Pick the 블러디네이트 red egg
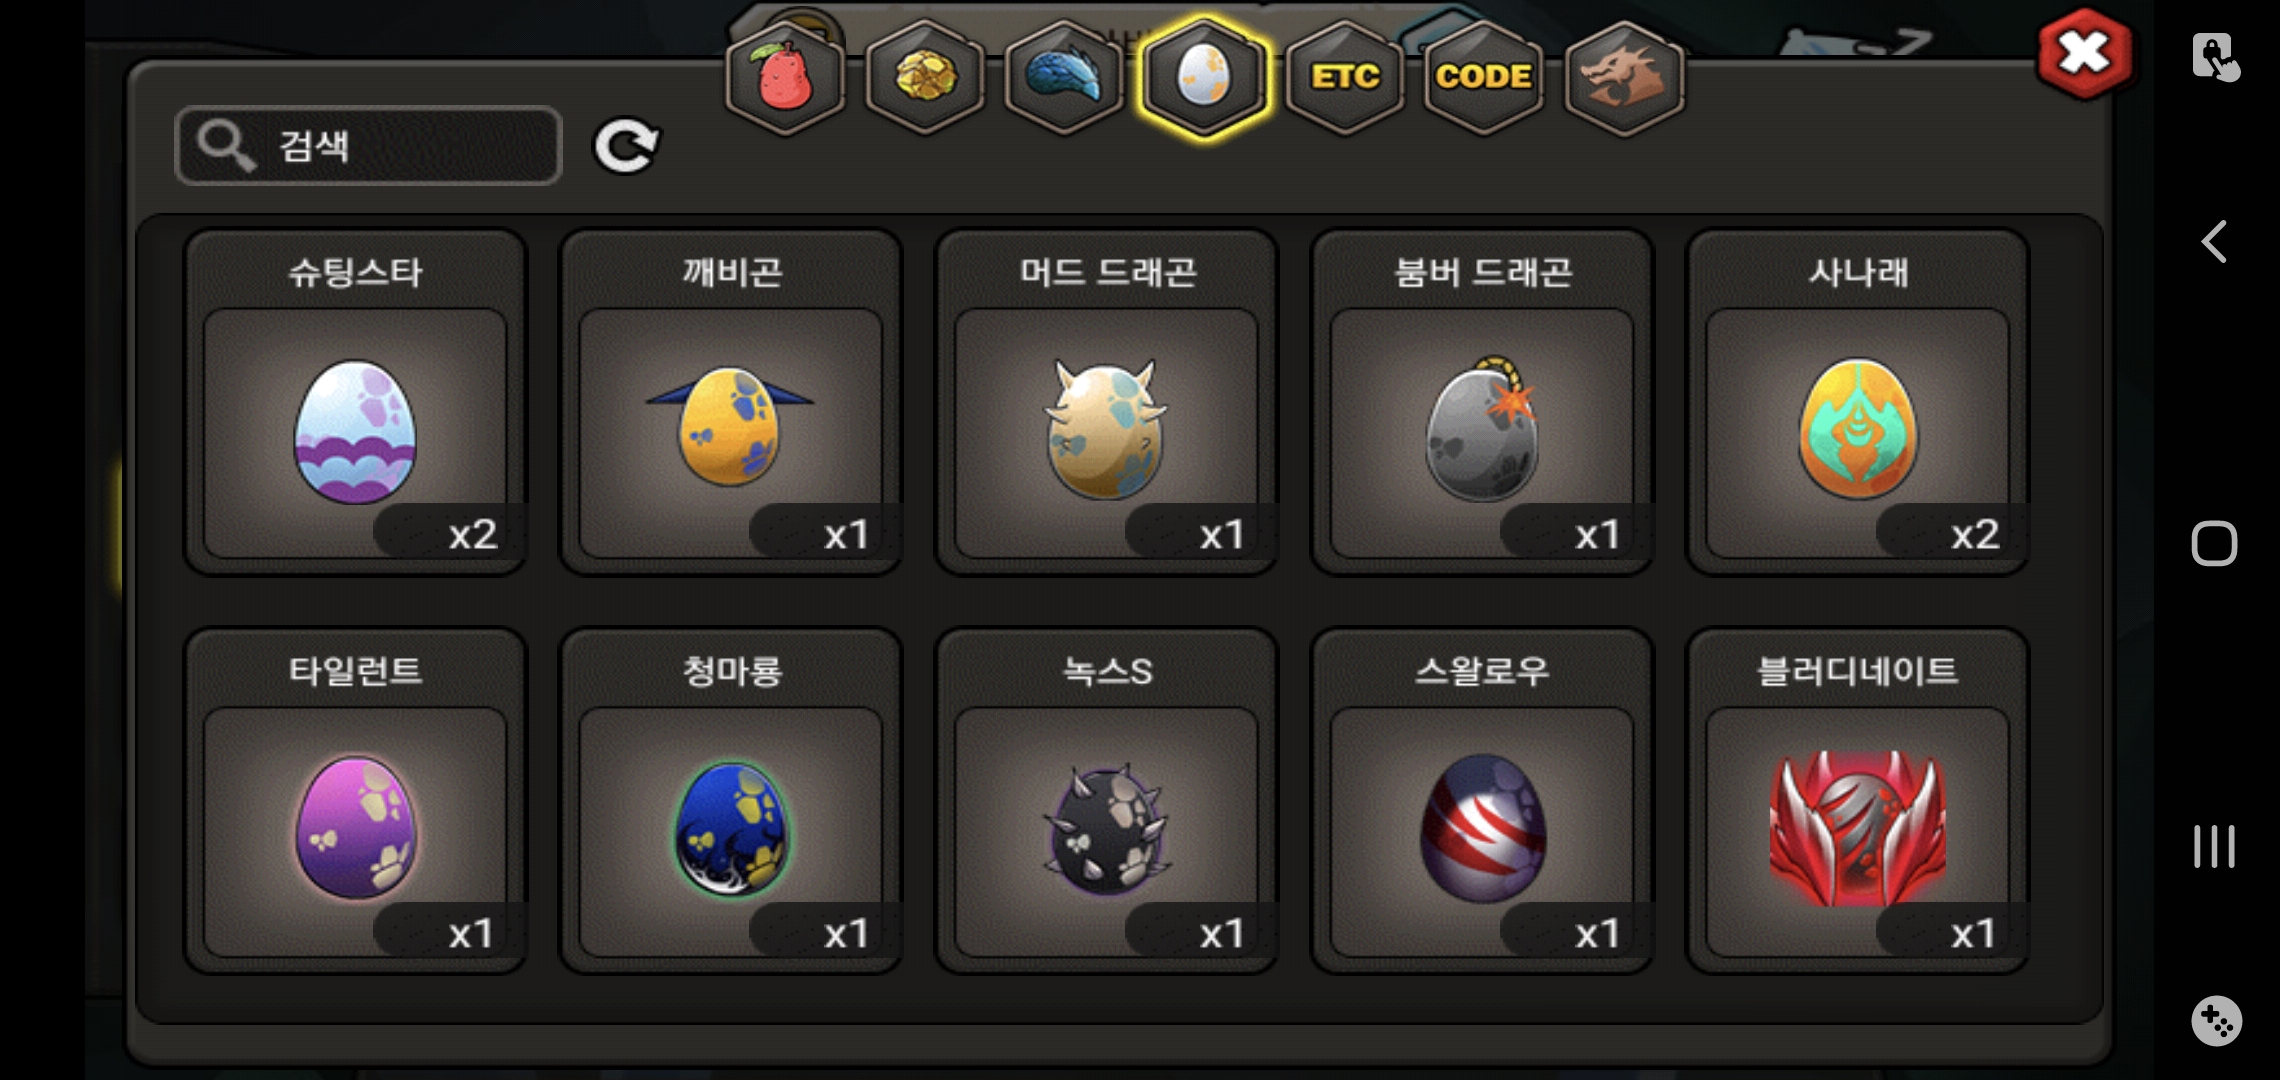 1858,801
